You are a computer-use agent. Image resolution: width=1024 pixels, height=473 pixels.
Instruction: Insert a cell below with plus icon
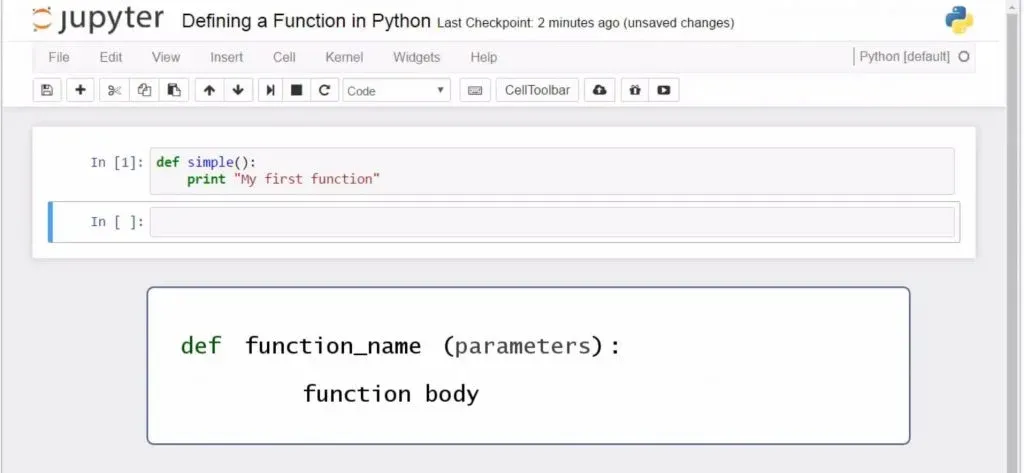pyautogui.click(x=80, y=90)
